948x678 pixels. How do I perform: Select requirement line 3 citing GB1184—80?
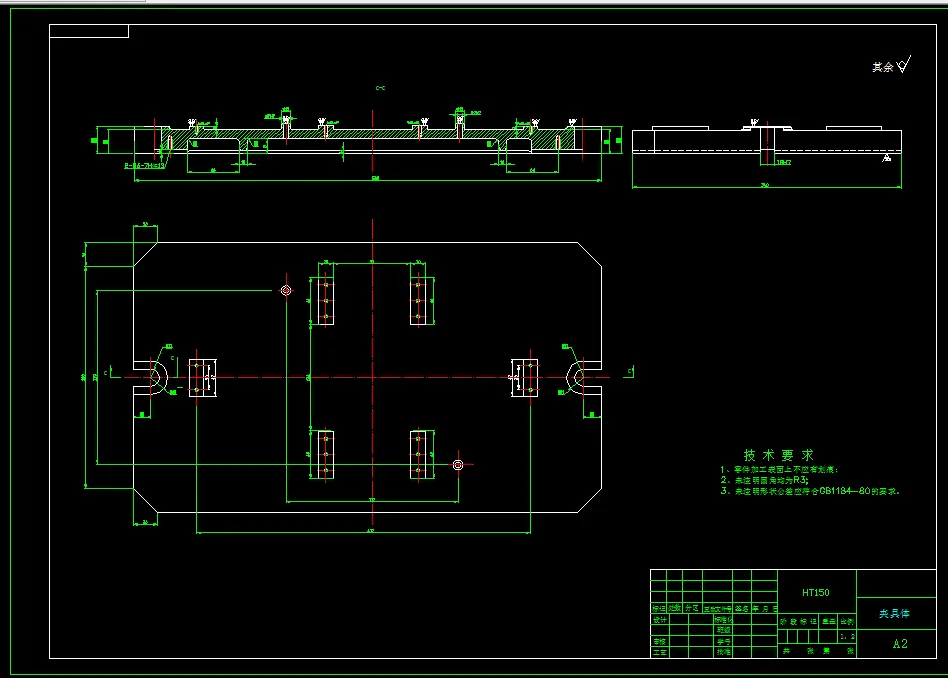coord(810,491)
